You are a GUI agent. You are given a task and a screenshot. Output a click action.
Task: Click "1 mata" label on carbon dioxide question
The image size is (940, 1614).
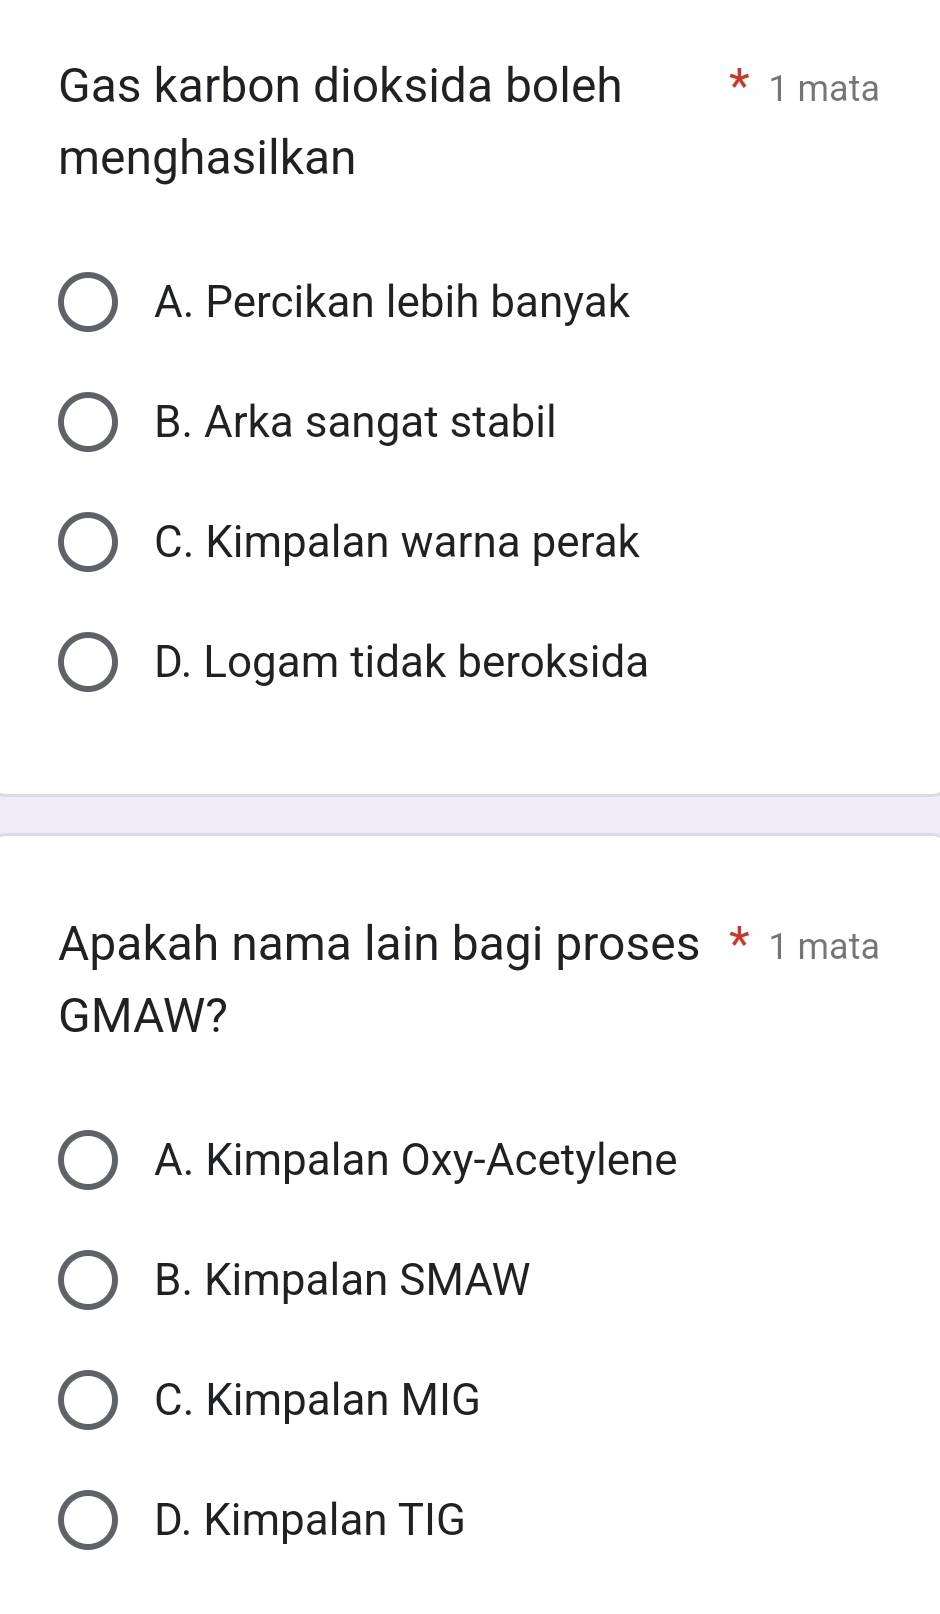(824, 89)
